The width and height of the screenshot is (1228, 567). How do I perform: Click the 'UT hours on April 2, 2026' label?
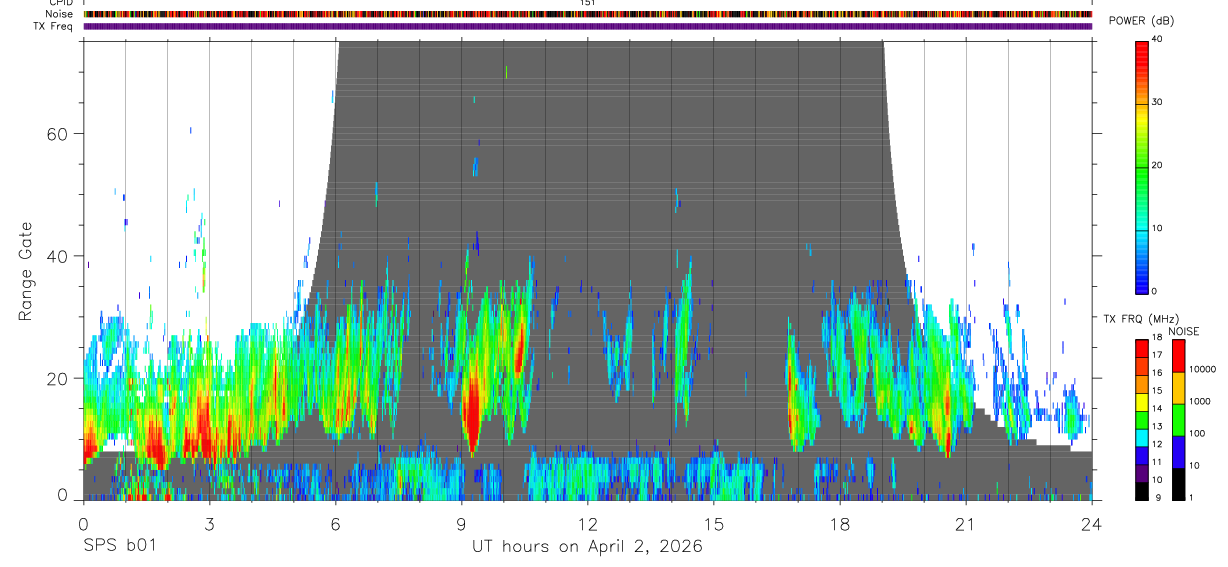coord(587,547)
